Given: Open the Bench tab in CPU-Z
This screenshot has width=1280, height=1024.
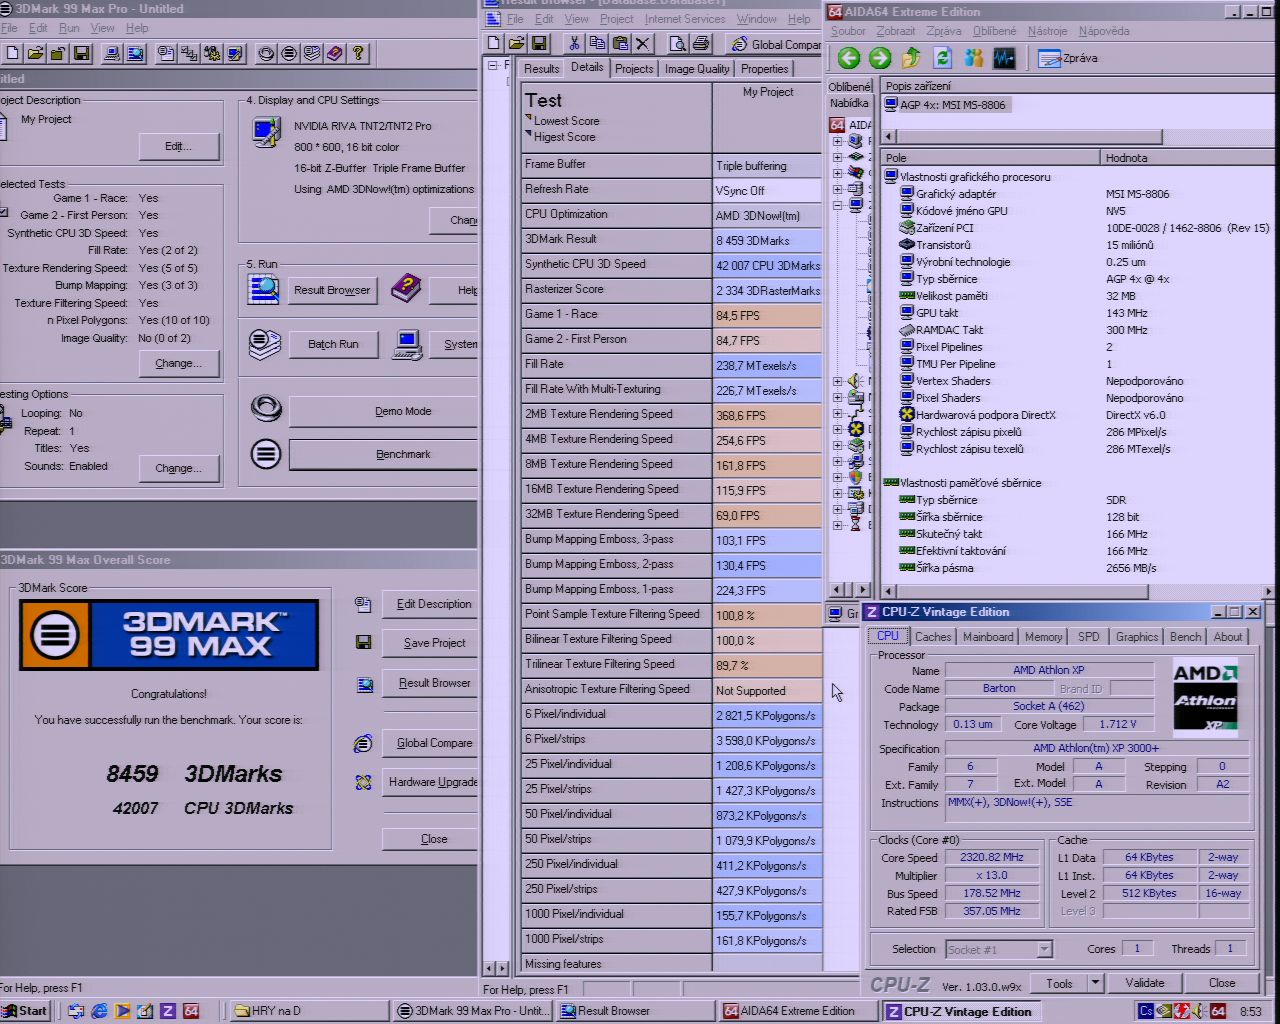Looking at the screenshot, I should coord(1185,637).
